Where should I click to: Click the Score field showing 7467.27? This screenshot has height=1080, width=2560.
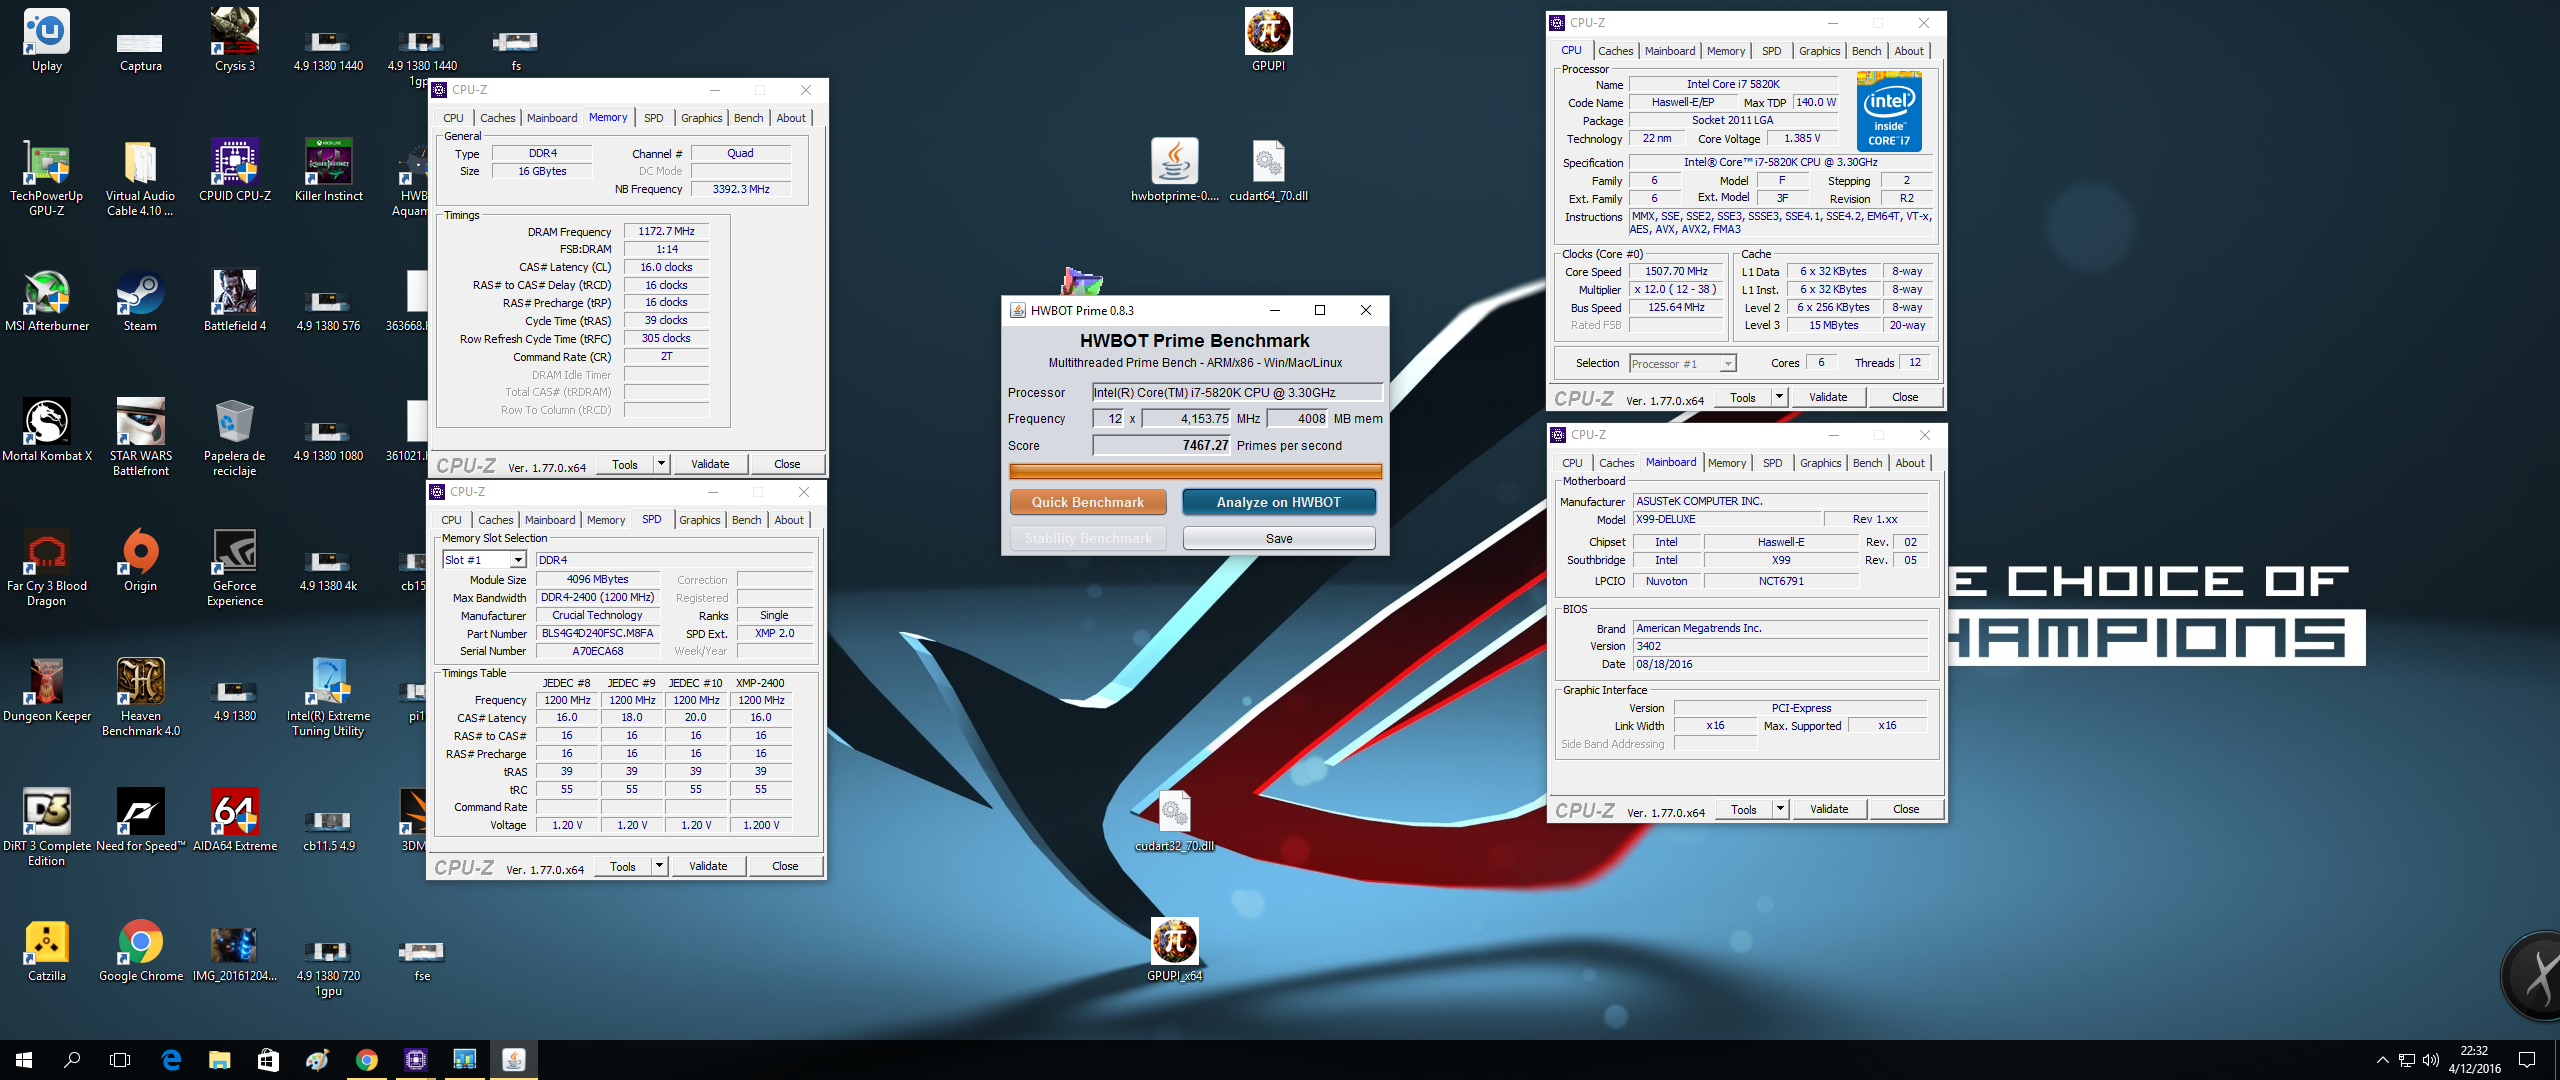click(x=1161, y=445)
